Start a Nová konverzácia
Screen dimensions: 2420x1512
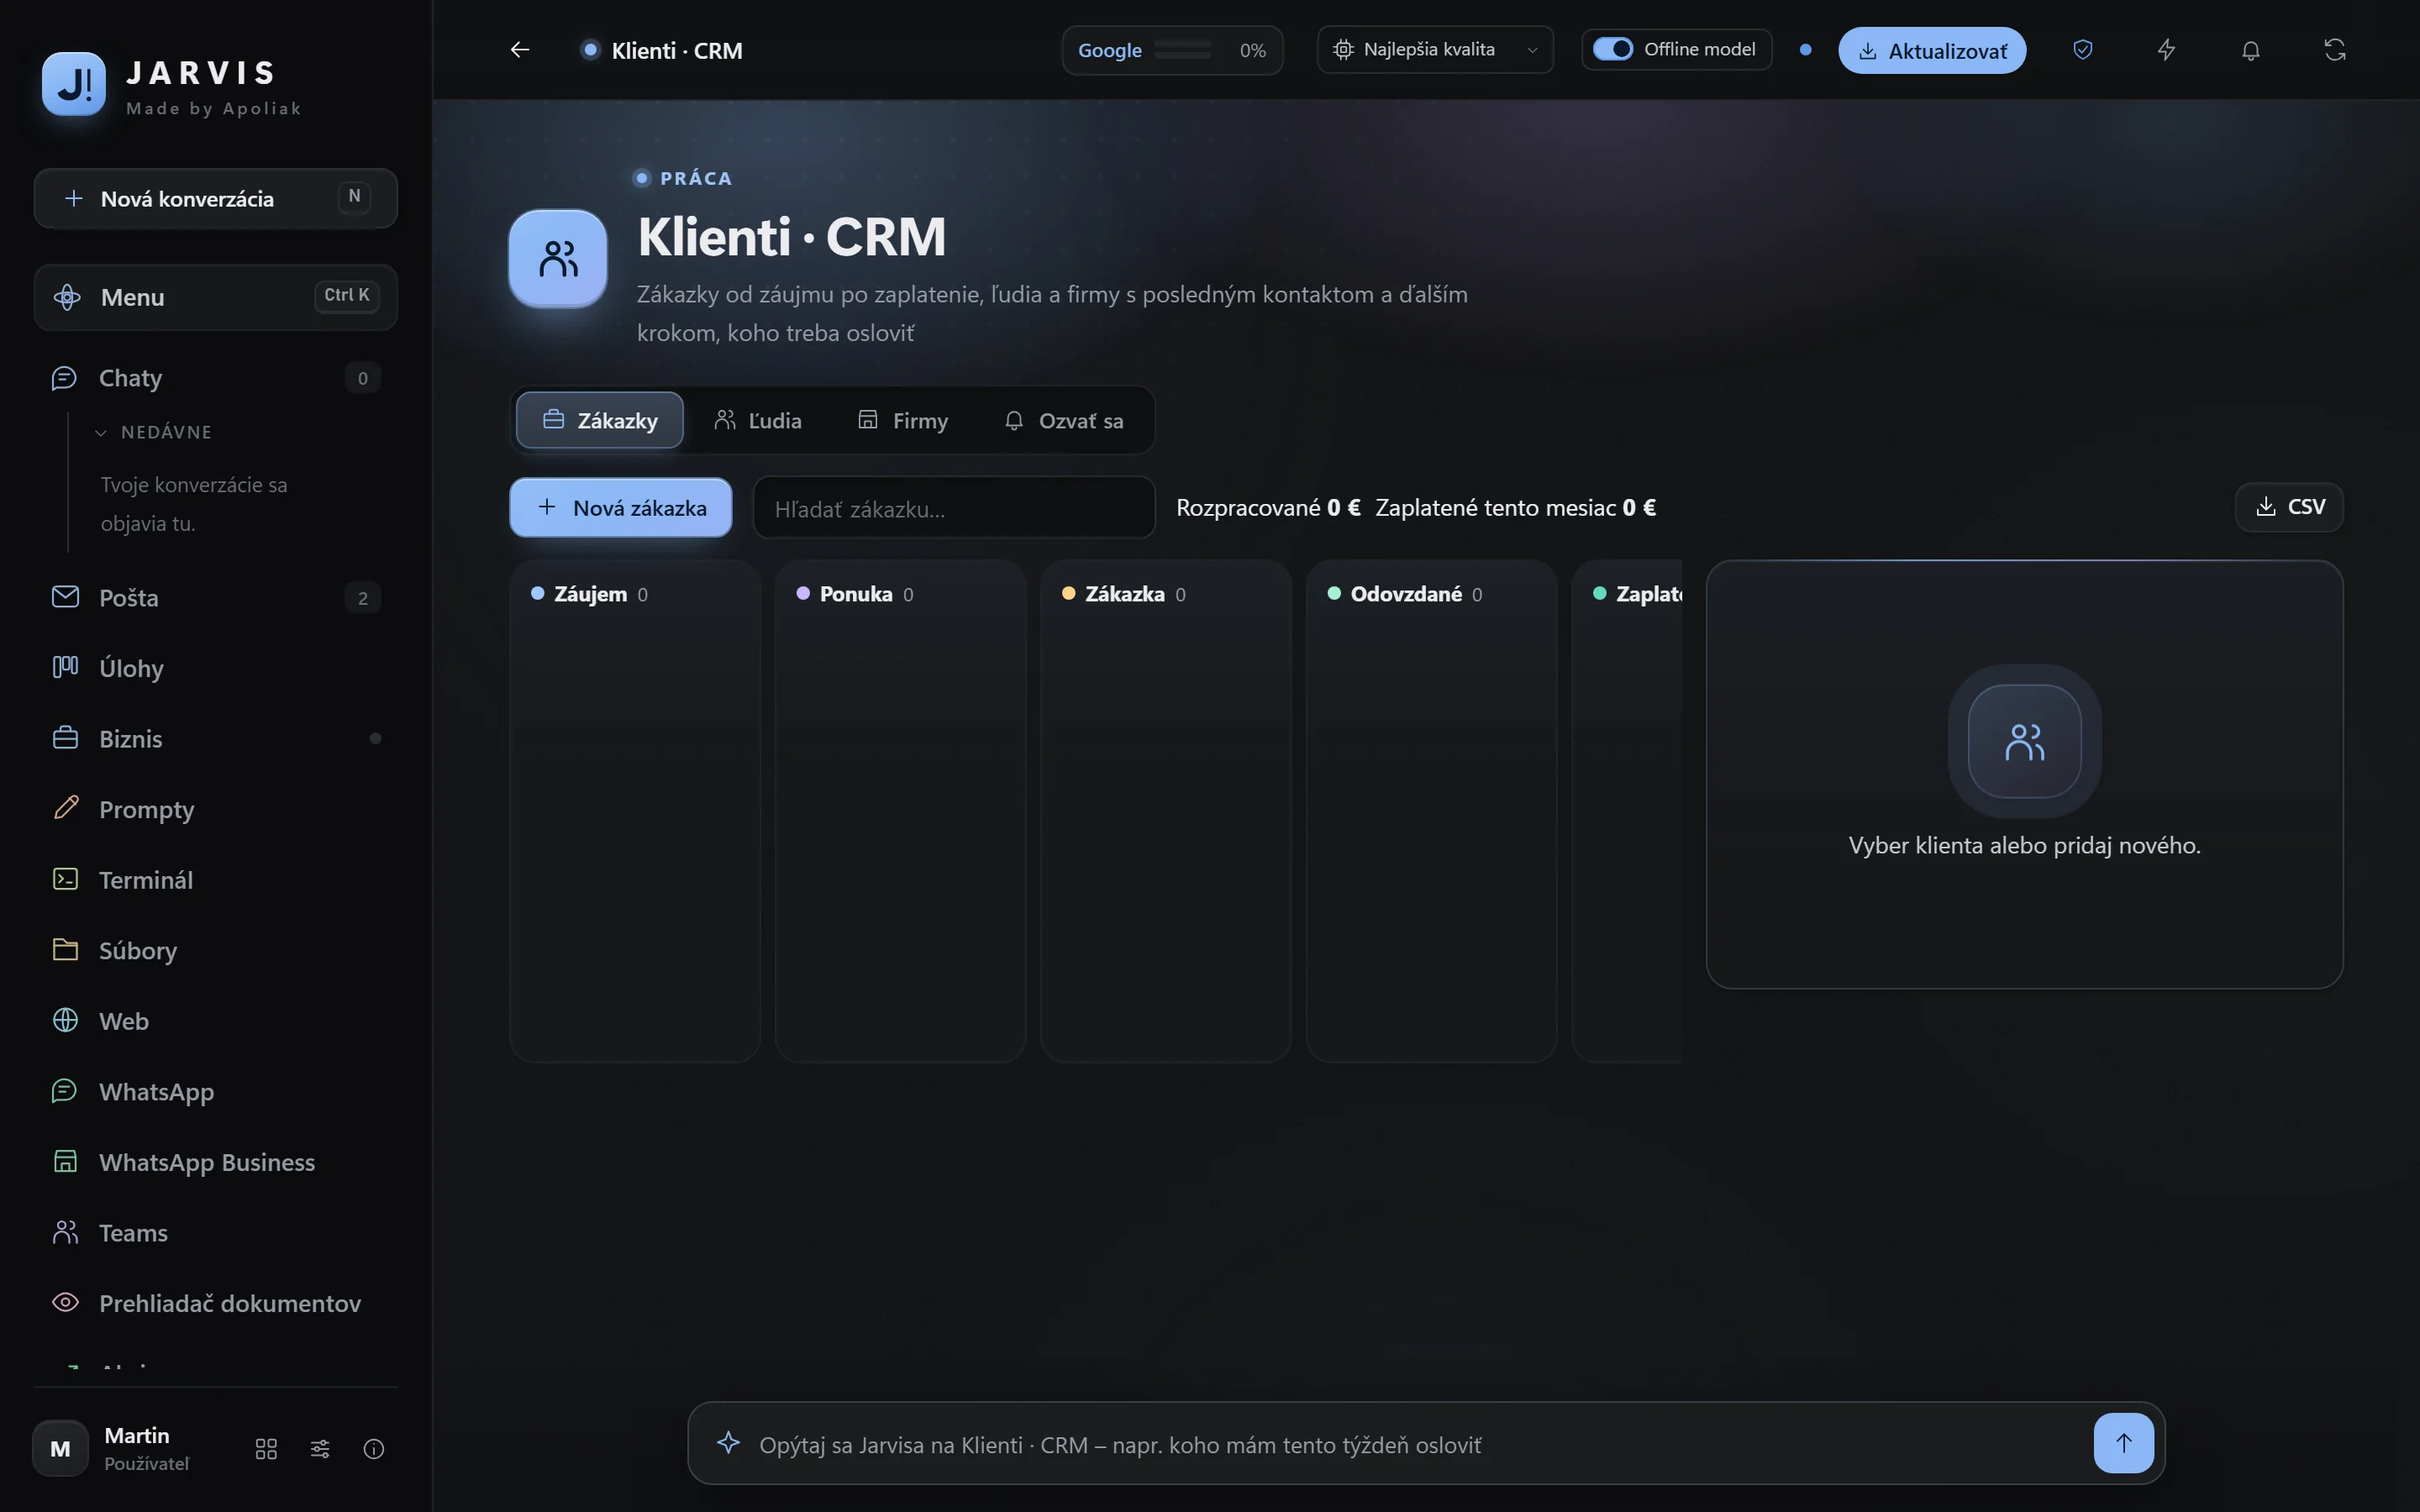[216, 198]
